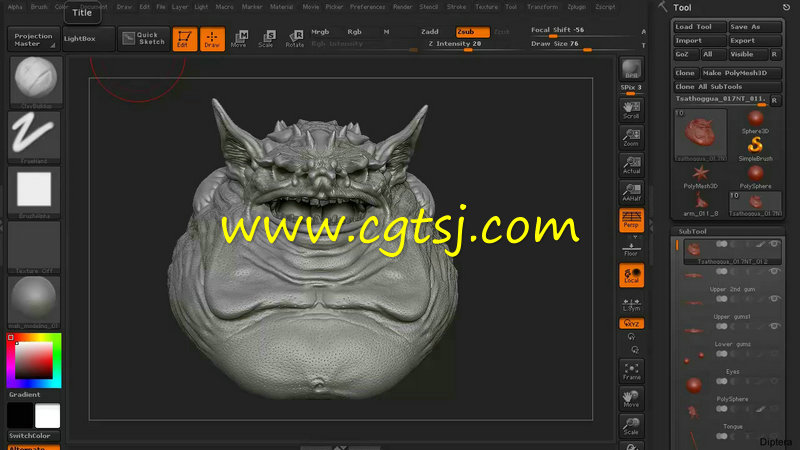
Task: Hide the Upper gums1 subtool eye
Action: (x=774, y=298)
